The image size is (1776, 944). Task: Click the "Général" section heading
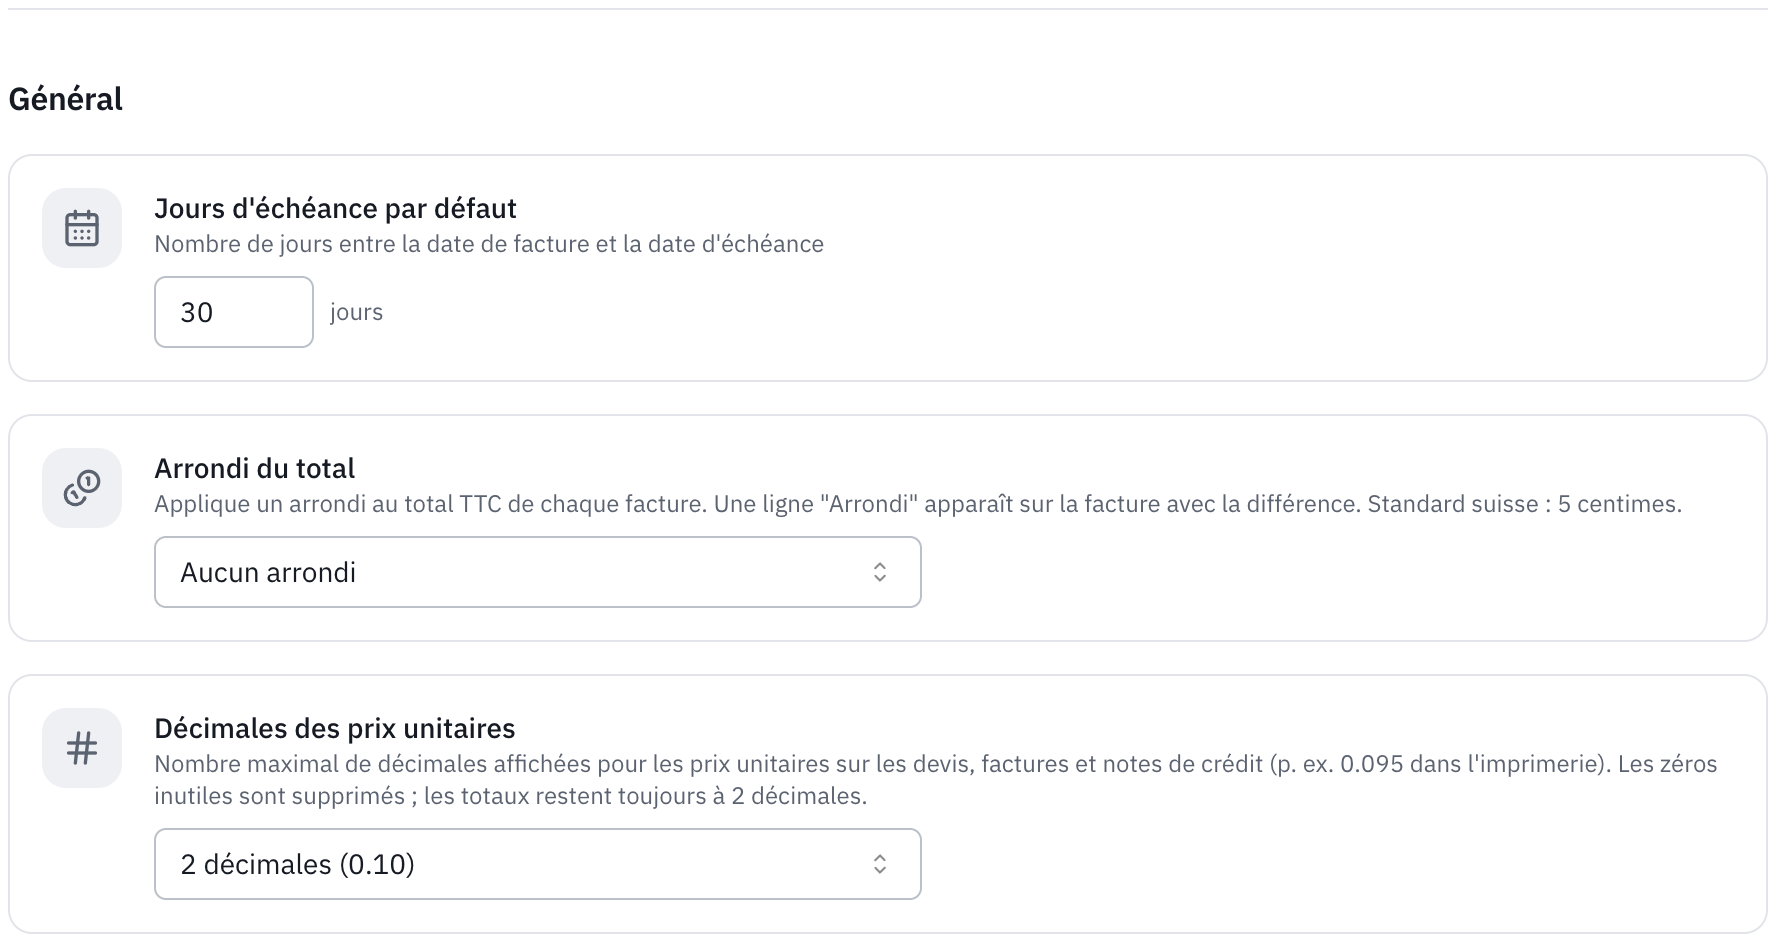[66, 99]
